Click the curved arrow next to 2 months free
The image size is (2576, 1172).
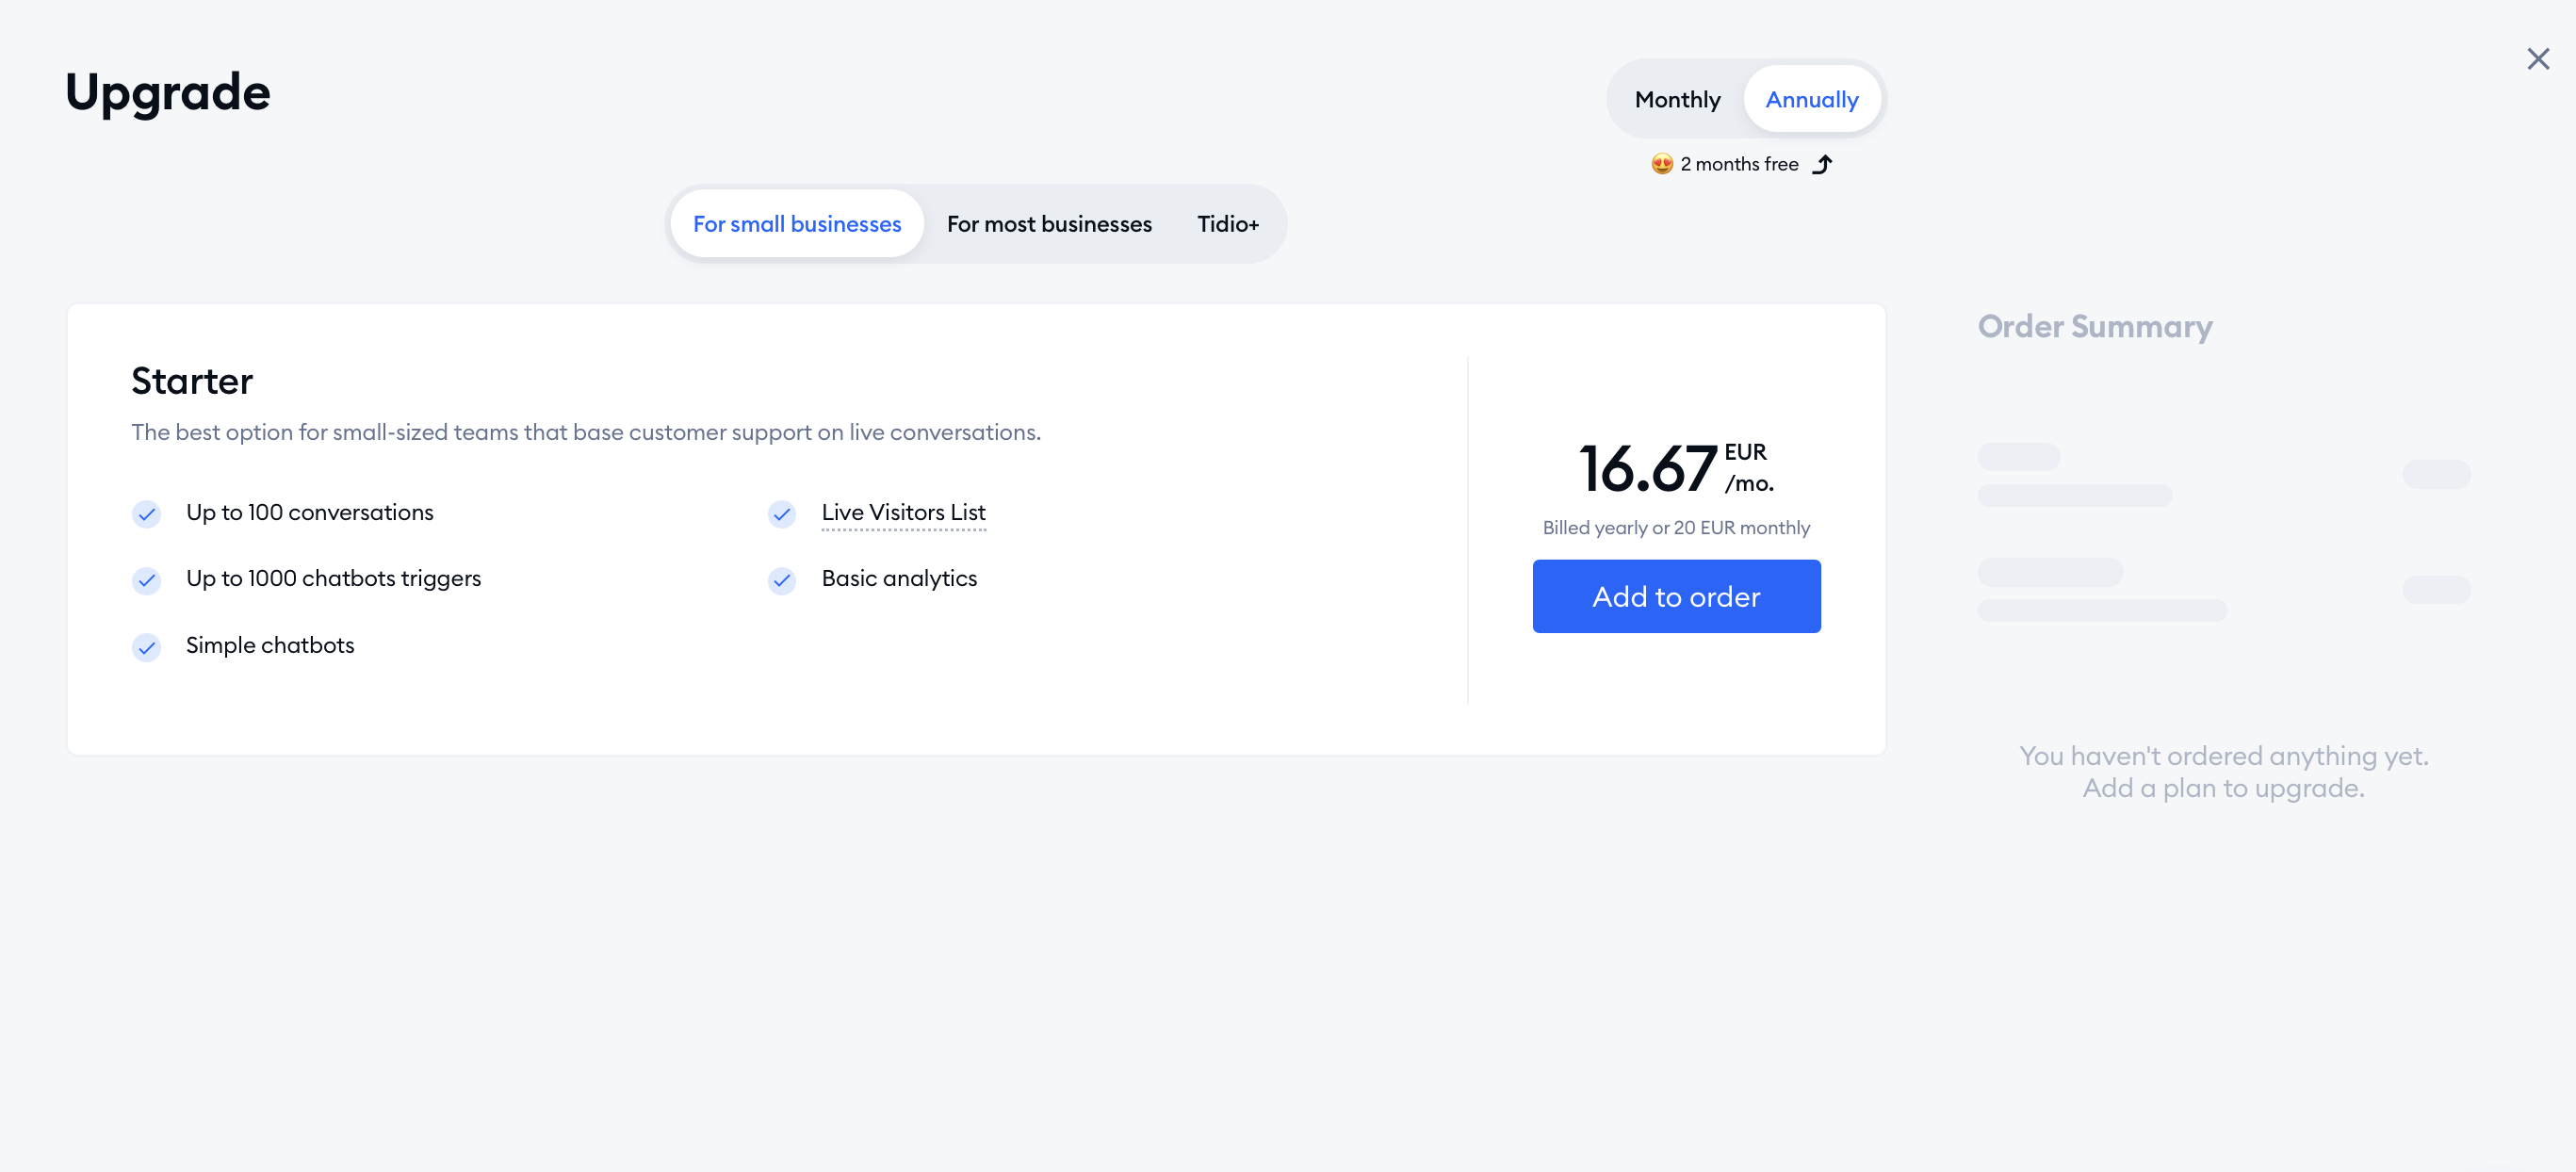click(1822, 164)
